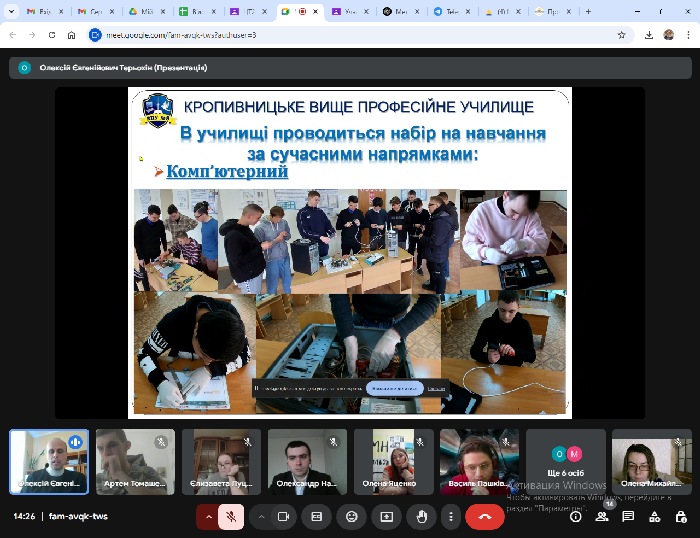Expand camera video settings arrow
This screenshot has height=538, width=700.
[x=261, y=517]
